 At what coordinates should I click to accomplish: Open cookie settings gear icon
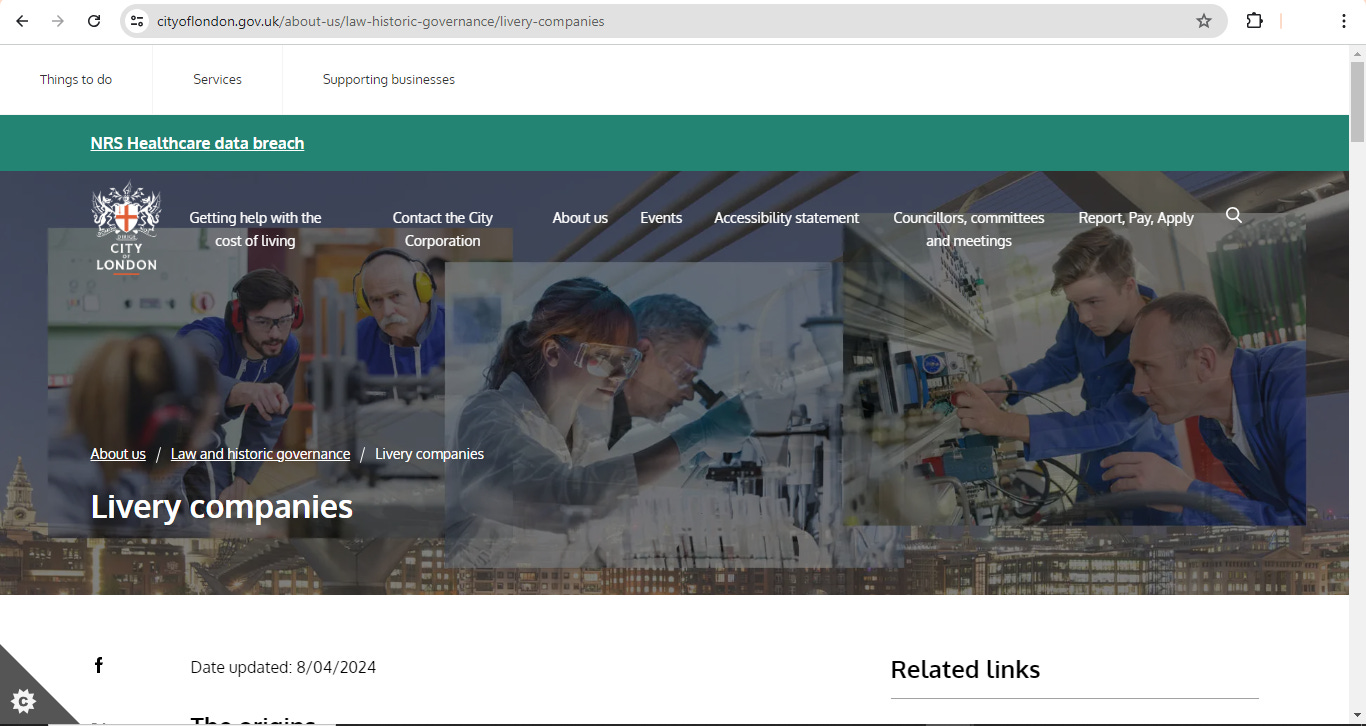(25, 700)
